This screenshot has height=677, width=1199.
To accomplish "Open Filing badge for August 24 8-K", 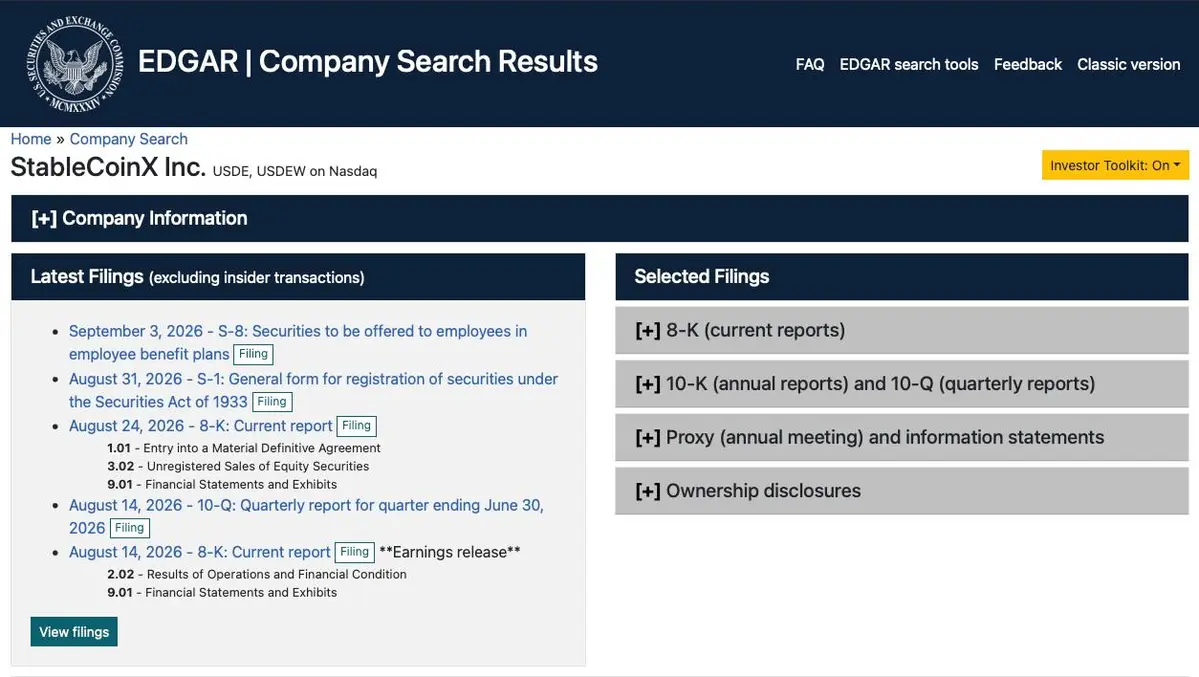I will click(x=356, y=426).
